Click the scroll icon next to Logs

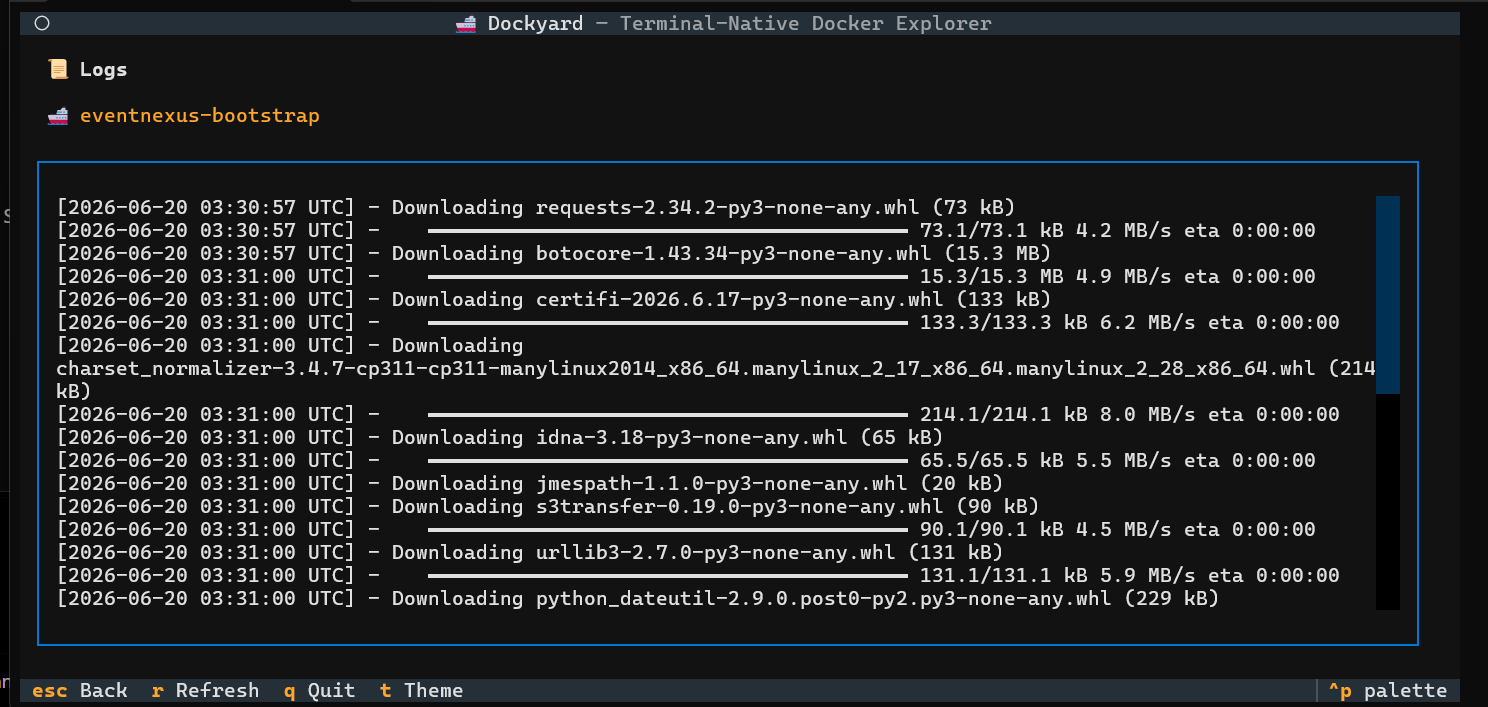coord(58,69)
